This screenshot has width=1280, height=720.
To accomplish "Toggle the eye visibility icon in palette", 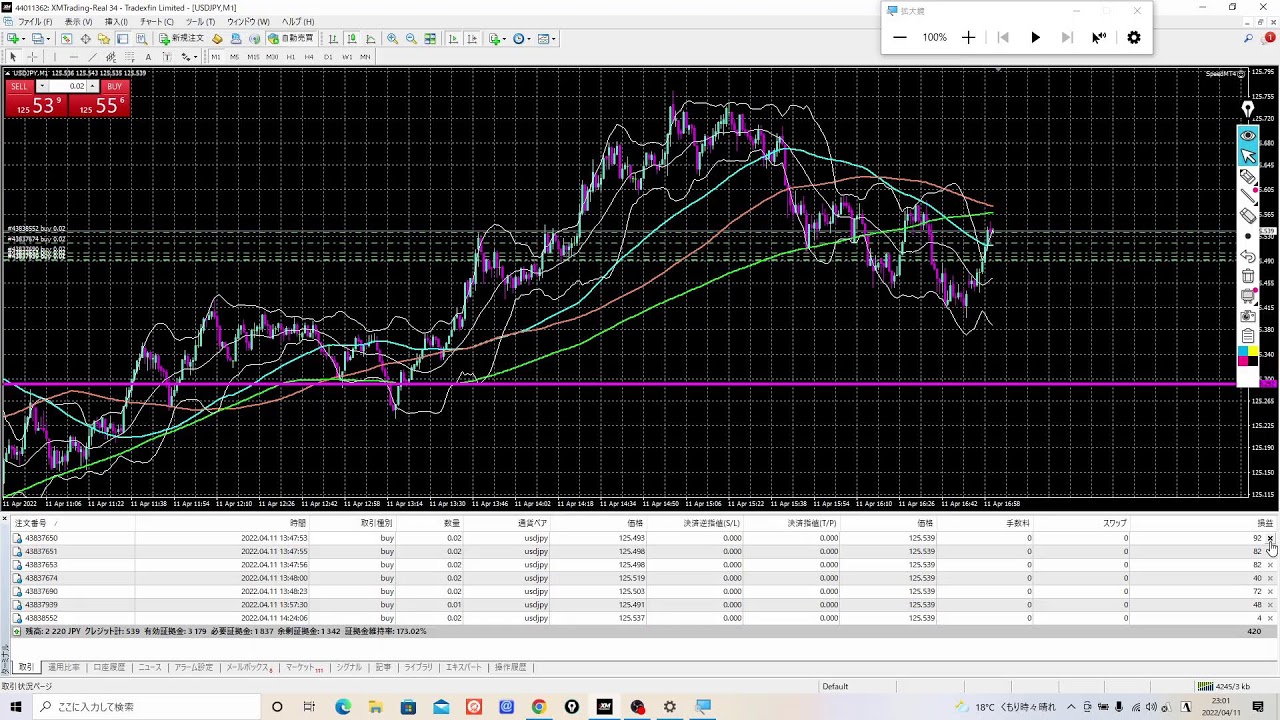I will (1248, 136).
